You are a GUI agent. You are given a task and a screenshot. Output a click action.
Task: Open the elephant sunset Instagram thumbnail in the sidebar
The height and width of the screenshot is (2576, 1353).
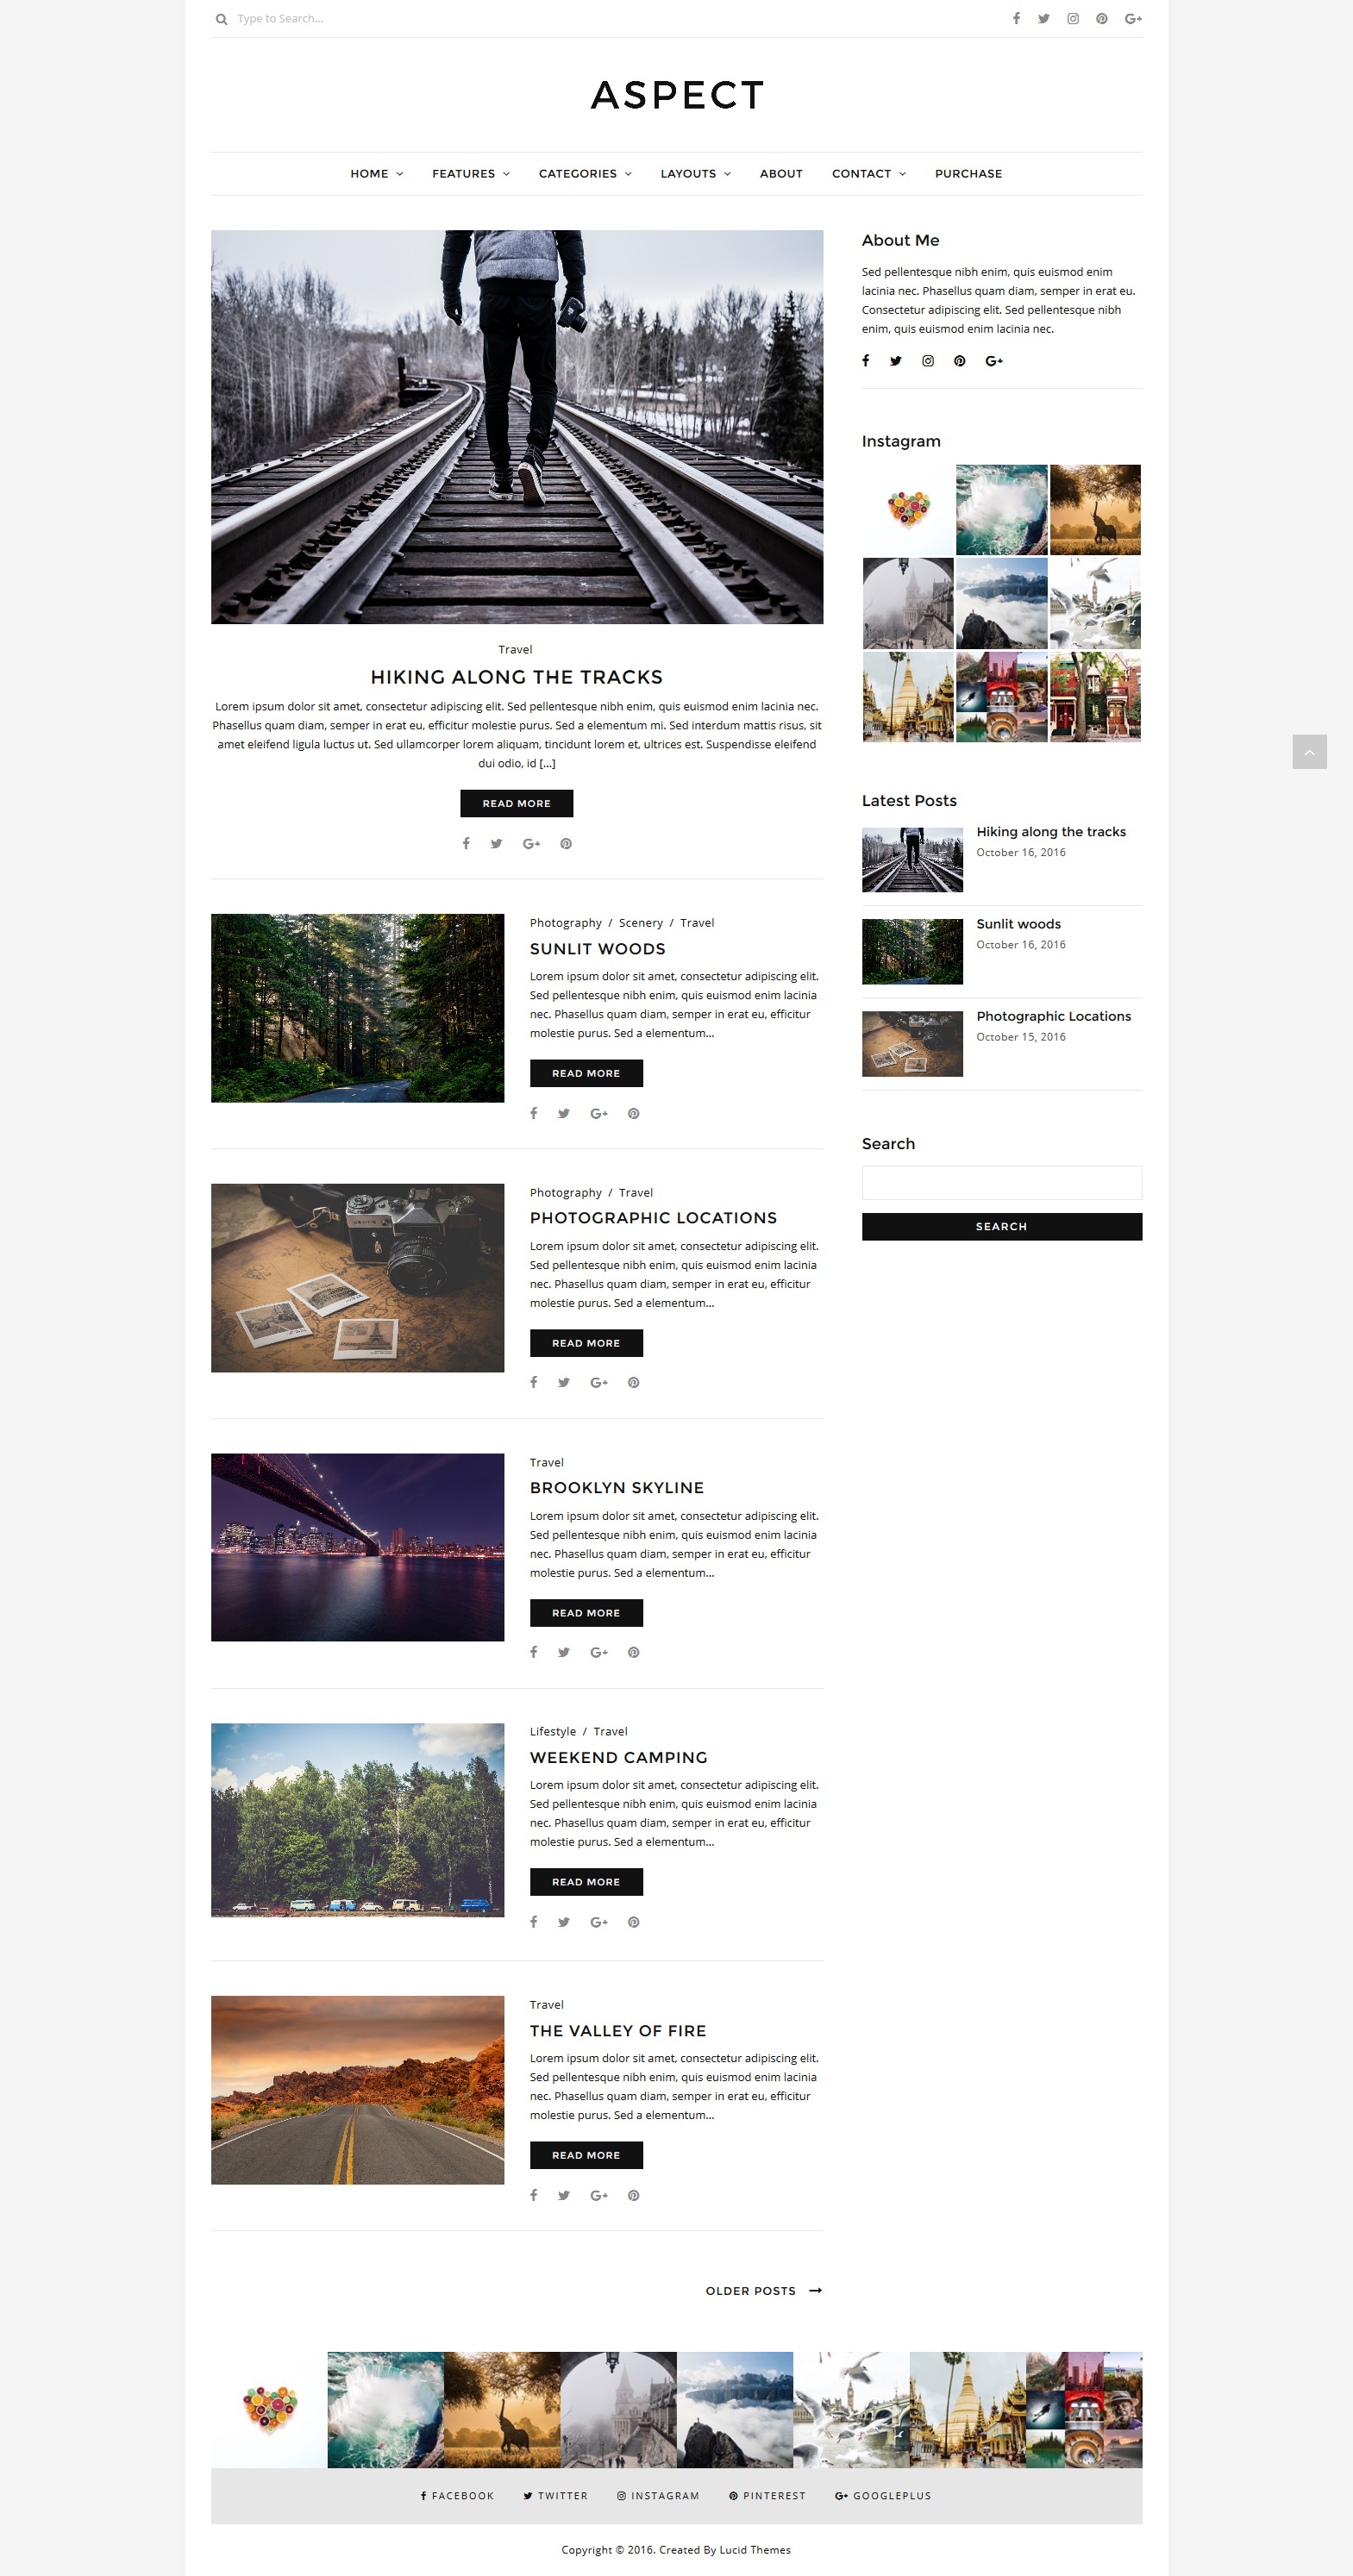pos(1095,510)
